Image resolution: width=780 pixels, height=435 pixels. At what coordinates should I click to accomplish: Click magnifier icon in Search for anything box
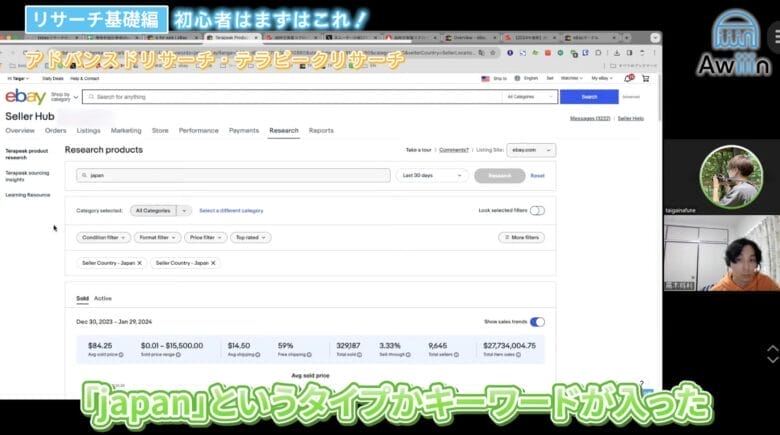[91, 97]
